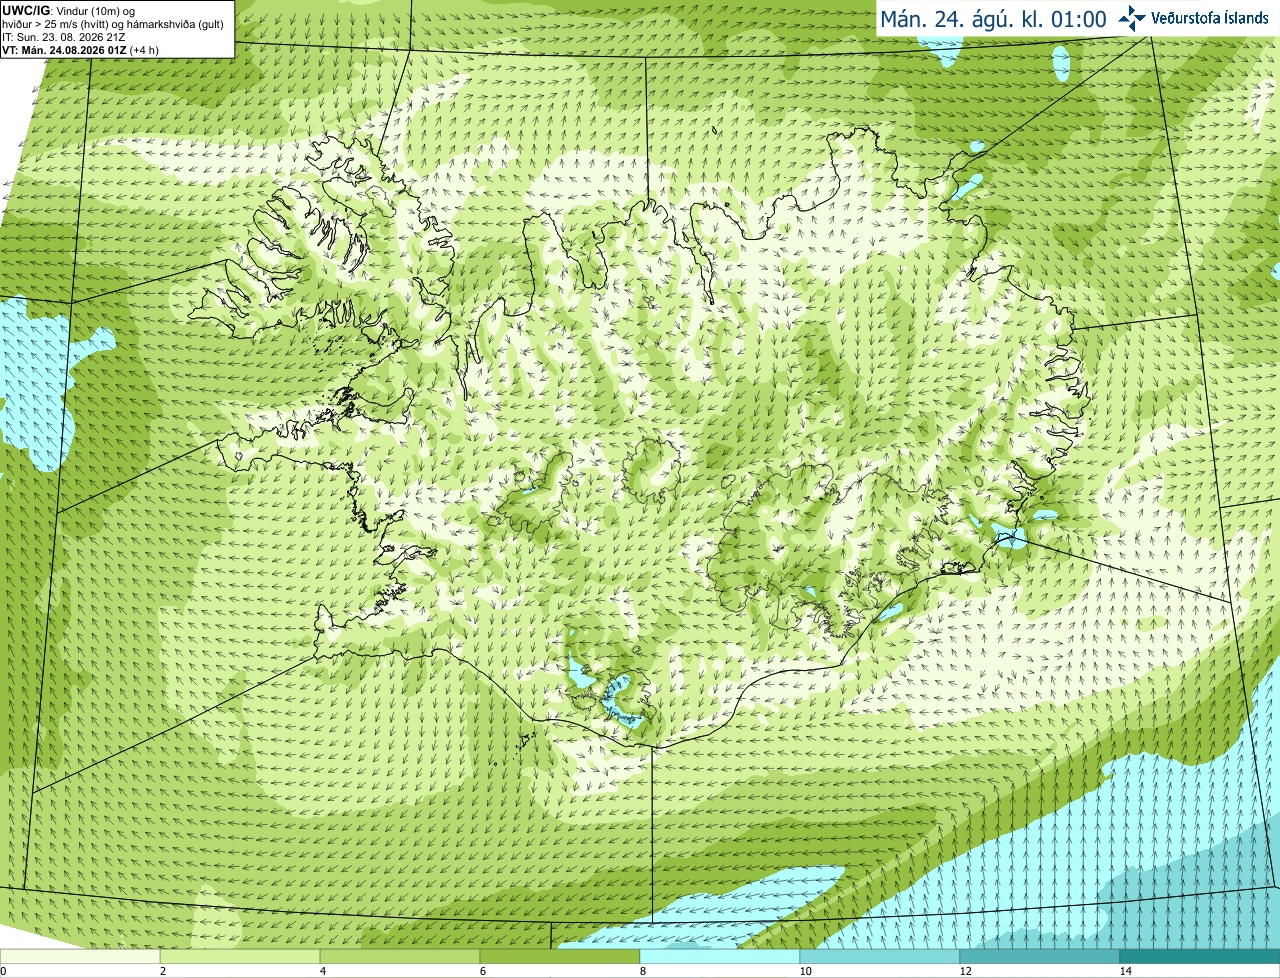Click the legend scale label 2
Viewport: 1280px width, 978px height.
tap(162, 971)
